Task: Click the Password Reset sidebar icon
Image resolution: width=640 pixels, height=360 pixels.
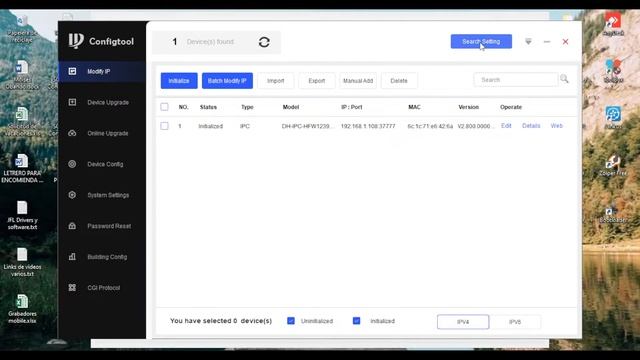Action: pos(72,226)
